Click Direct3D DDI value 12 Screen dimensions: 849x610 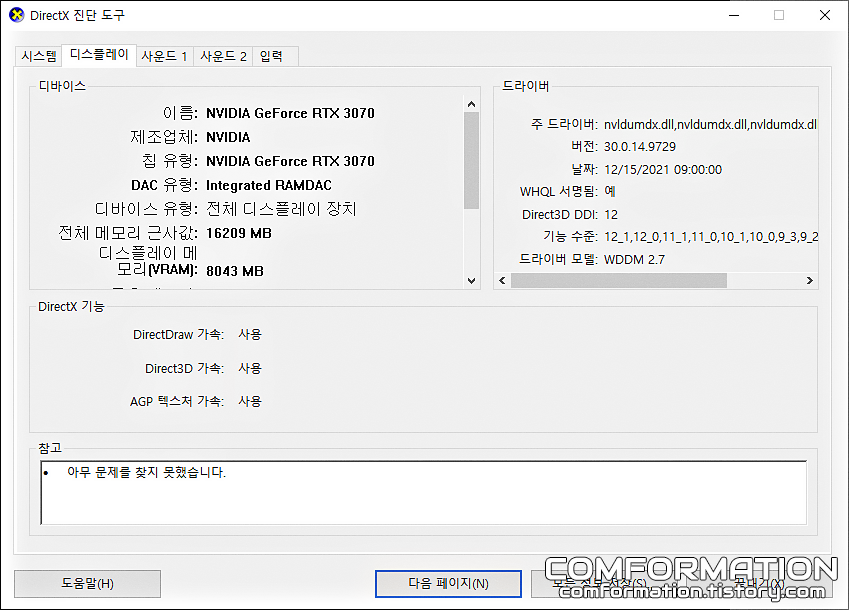click(x=611, y=215)
